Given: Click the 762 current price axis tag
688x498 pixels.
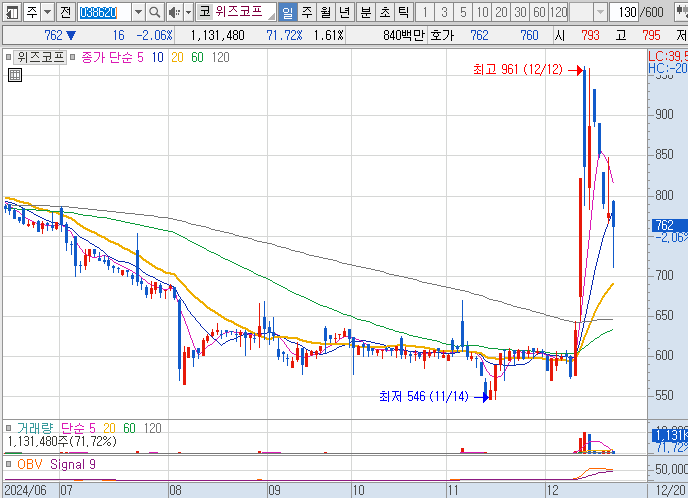Looking at the screenshot, I should [x=670, y=226].
